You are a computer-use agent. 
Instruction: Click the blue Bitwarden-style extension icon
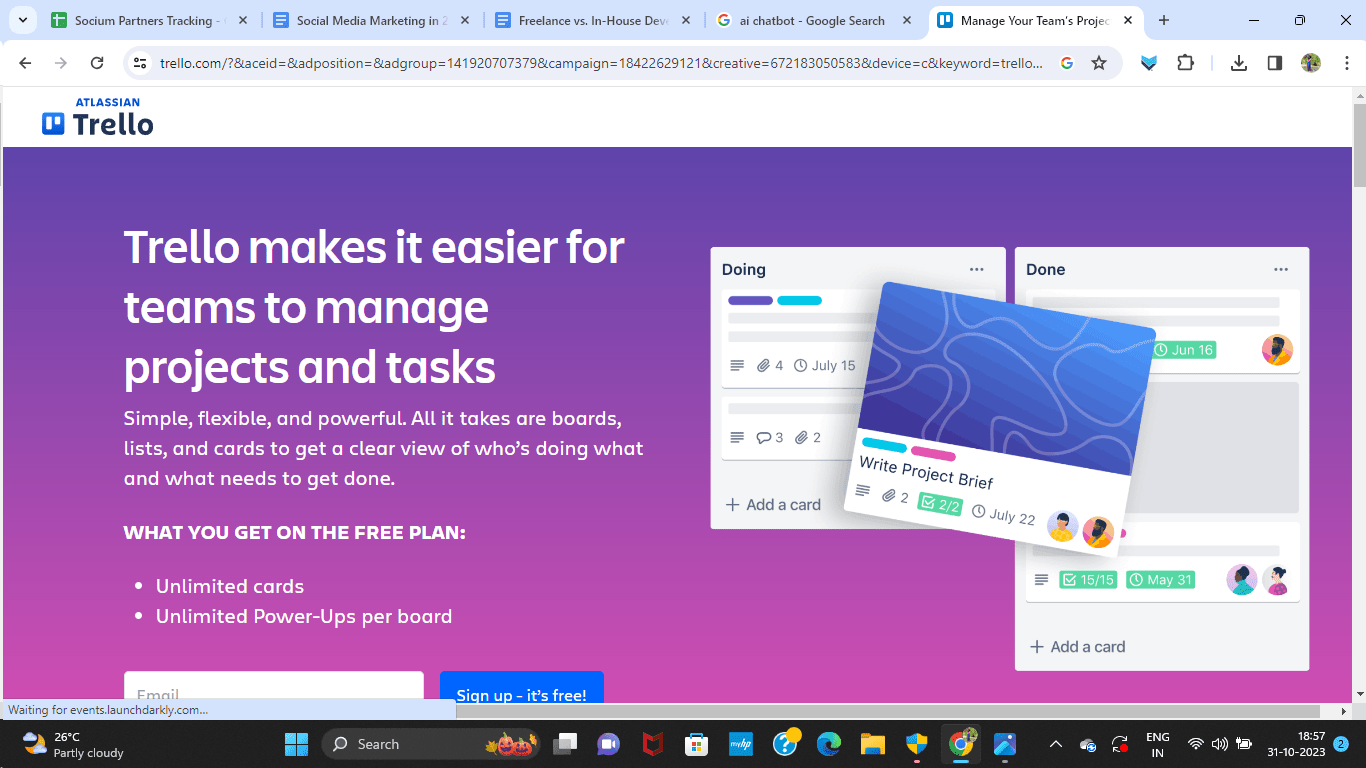pos(1149,63)
